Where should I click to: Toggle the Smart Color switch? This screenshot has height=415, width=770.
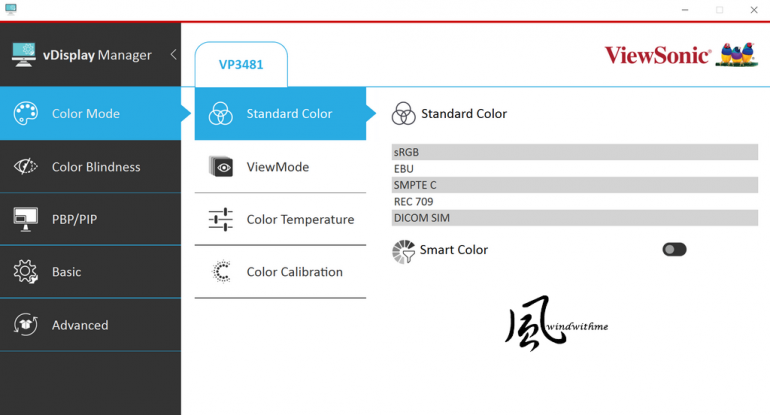(x=674, y=249)
